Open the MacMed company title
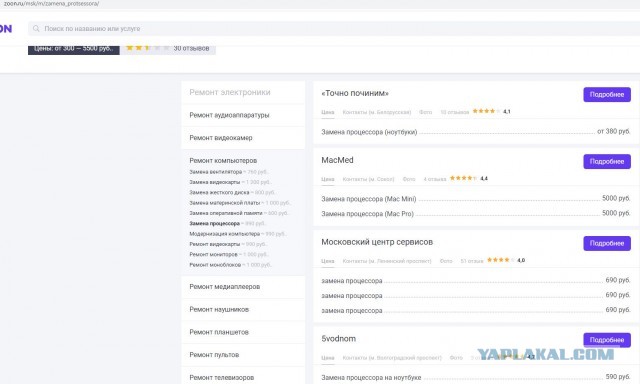This screenshot has height=384, width=640. (337, 160)
